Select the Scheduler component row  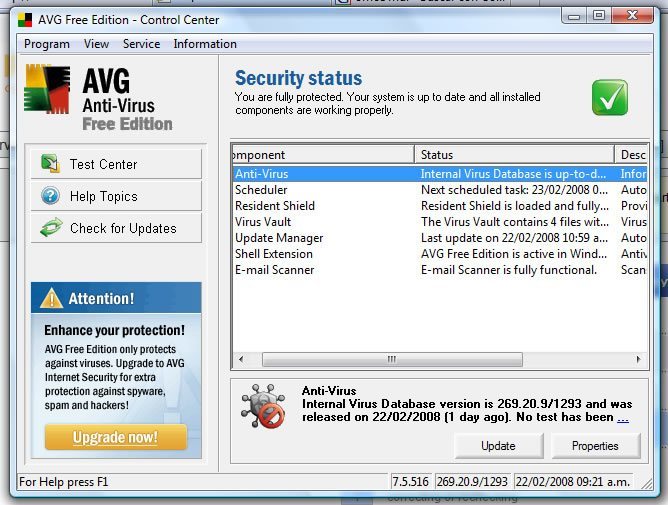(x=440, y=190)
